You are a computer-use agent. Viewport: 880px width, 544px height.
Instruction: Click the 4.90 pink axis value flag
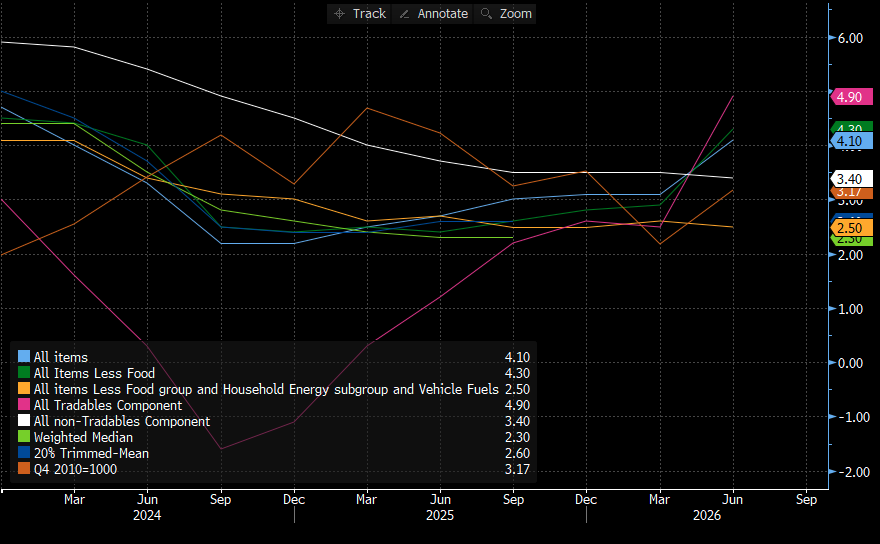click(x=851, y=97)
